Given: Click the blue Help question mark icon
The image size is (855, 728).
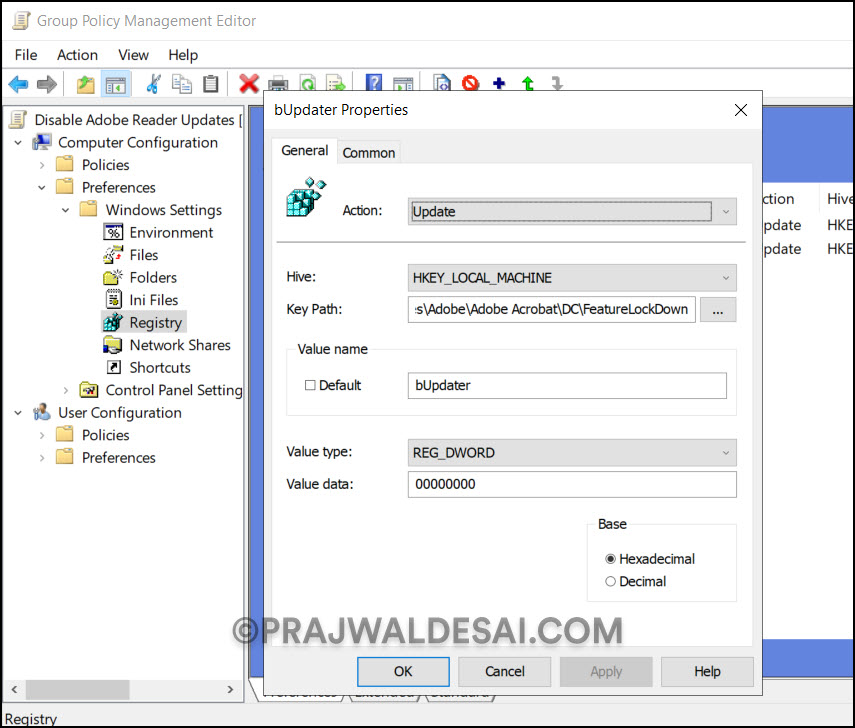Looking at the screenshot, I should [x=374, y=82].
